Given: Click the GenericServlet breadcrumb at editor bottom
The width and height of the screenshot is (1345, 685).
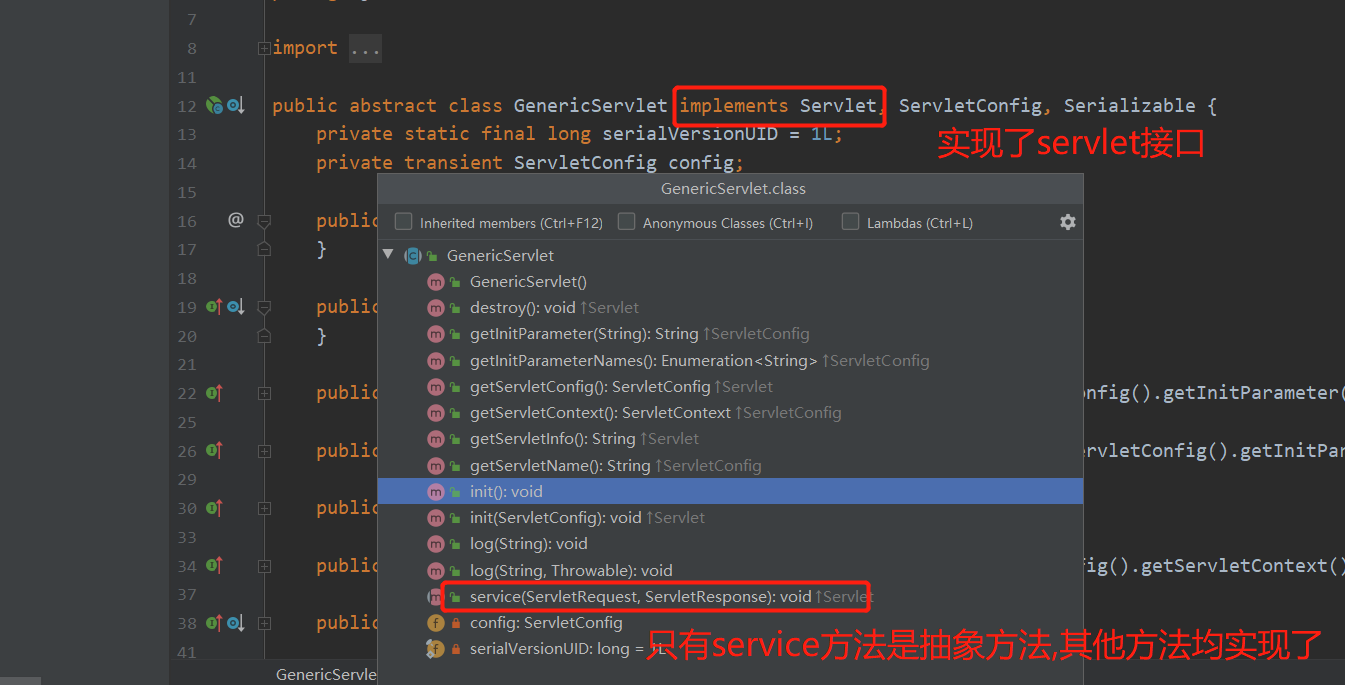Looking at the screenshot, I should click(326, 674).
